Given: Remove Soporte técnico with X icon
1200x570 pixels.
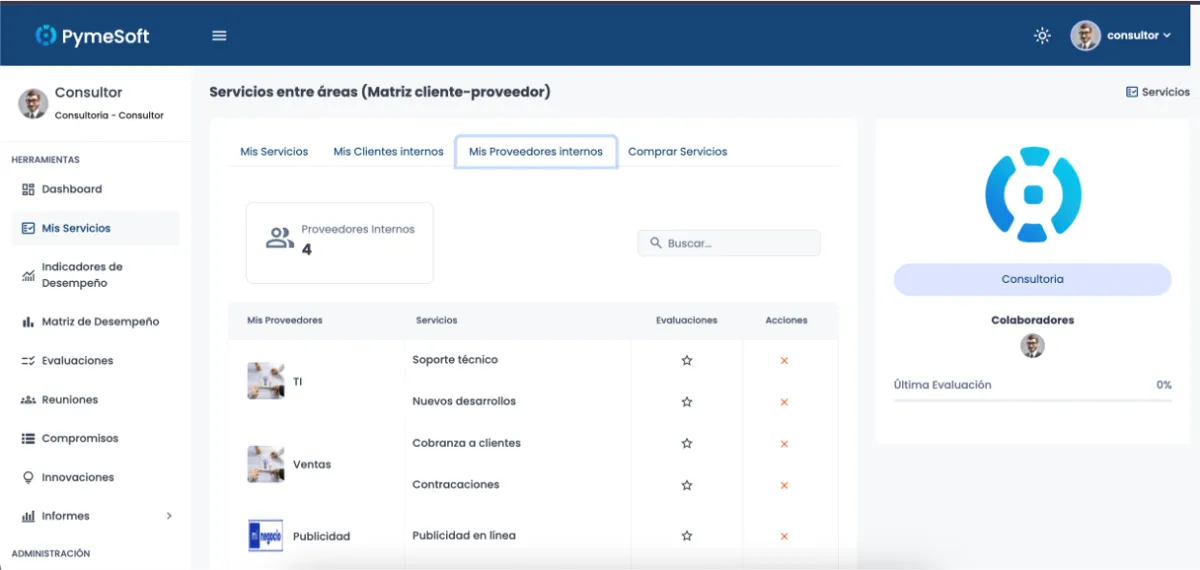Looking at the screenshot, I should coord(784,360).
